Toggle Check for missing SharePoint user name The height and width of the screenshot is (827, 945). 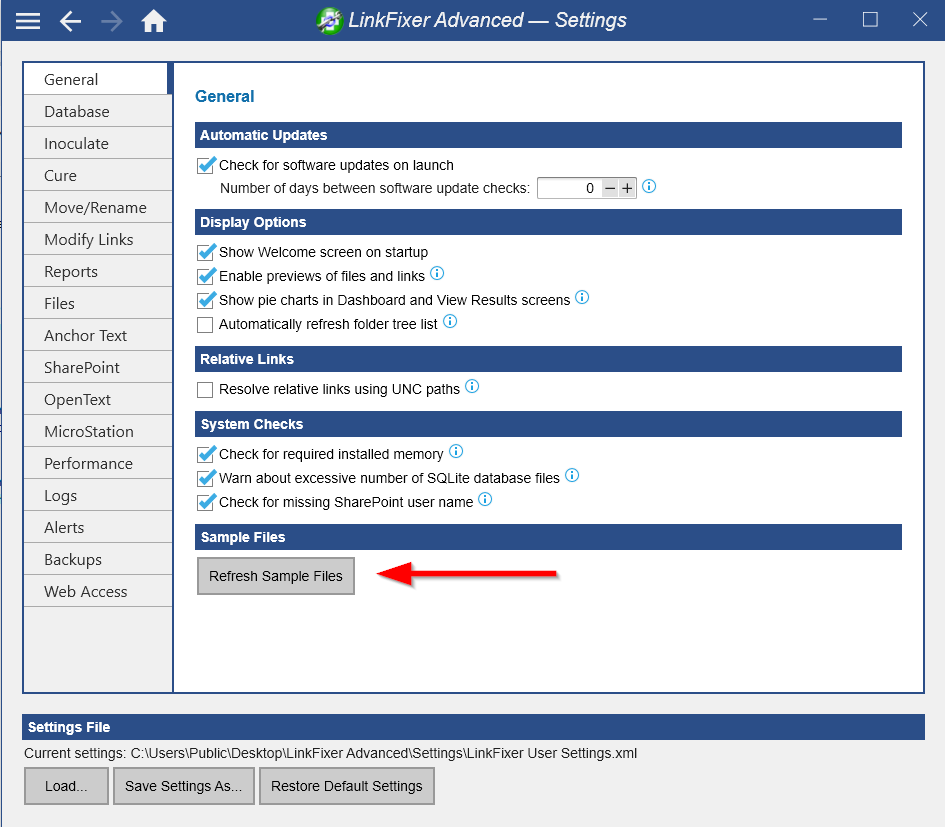(206, 502)
